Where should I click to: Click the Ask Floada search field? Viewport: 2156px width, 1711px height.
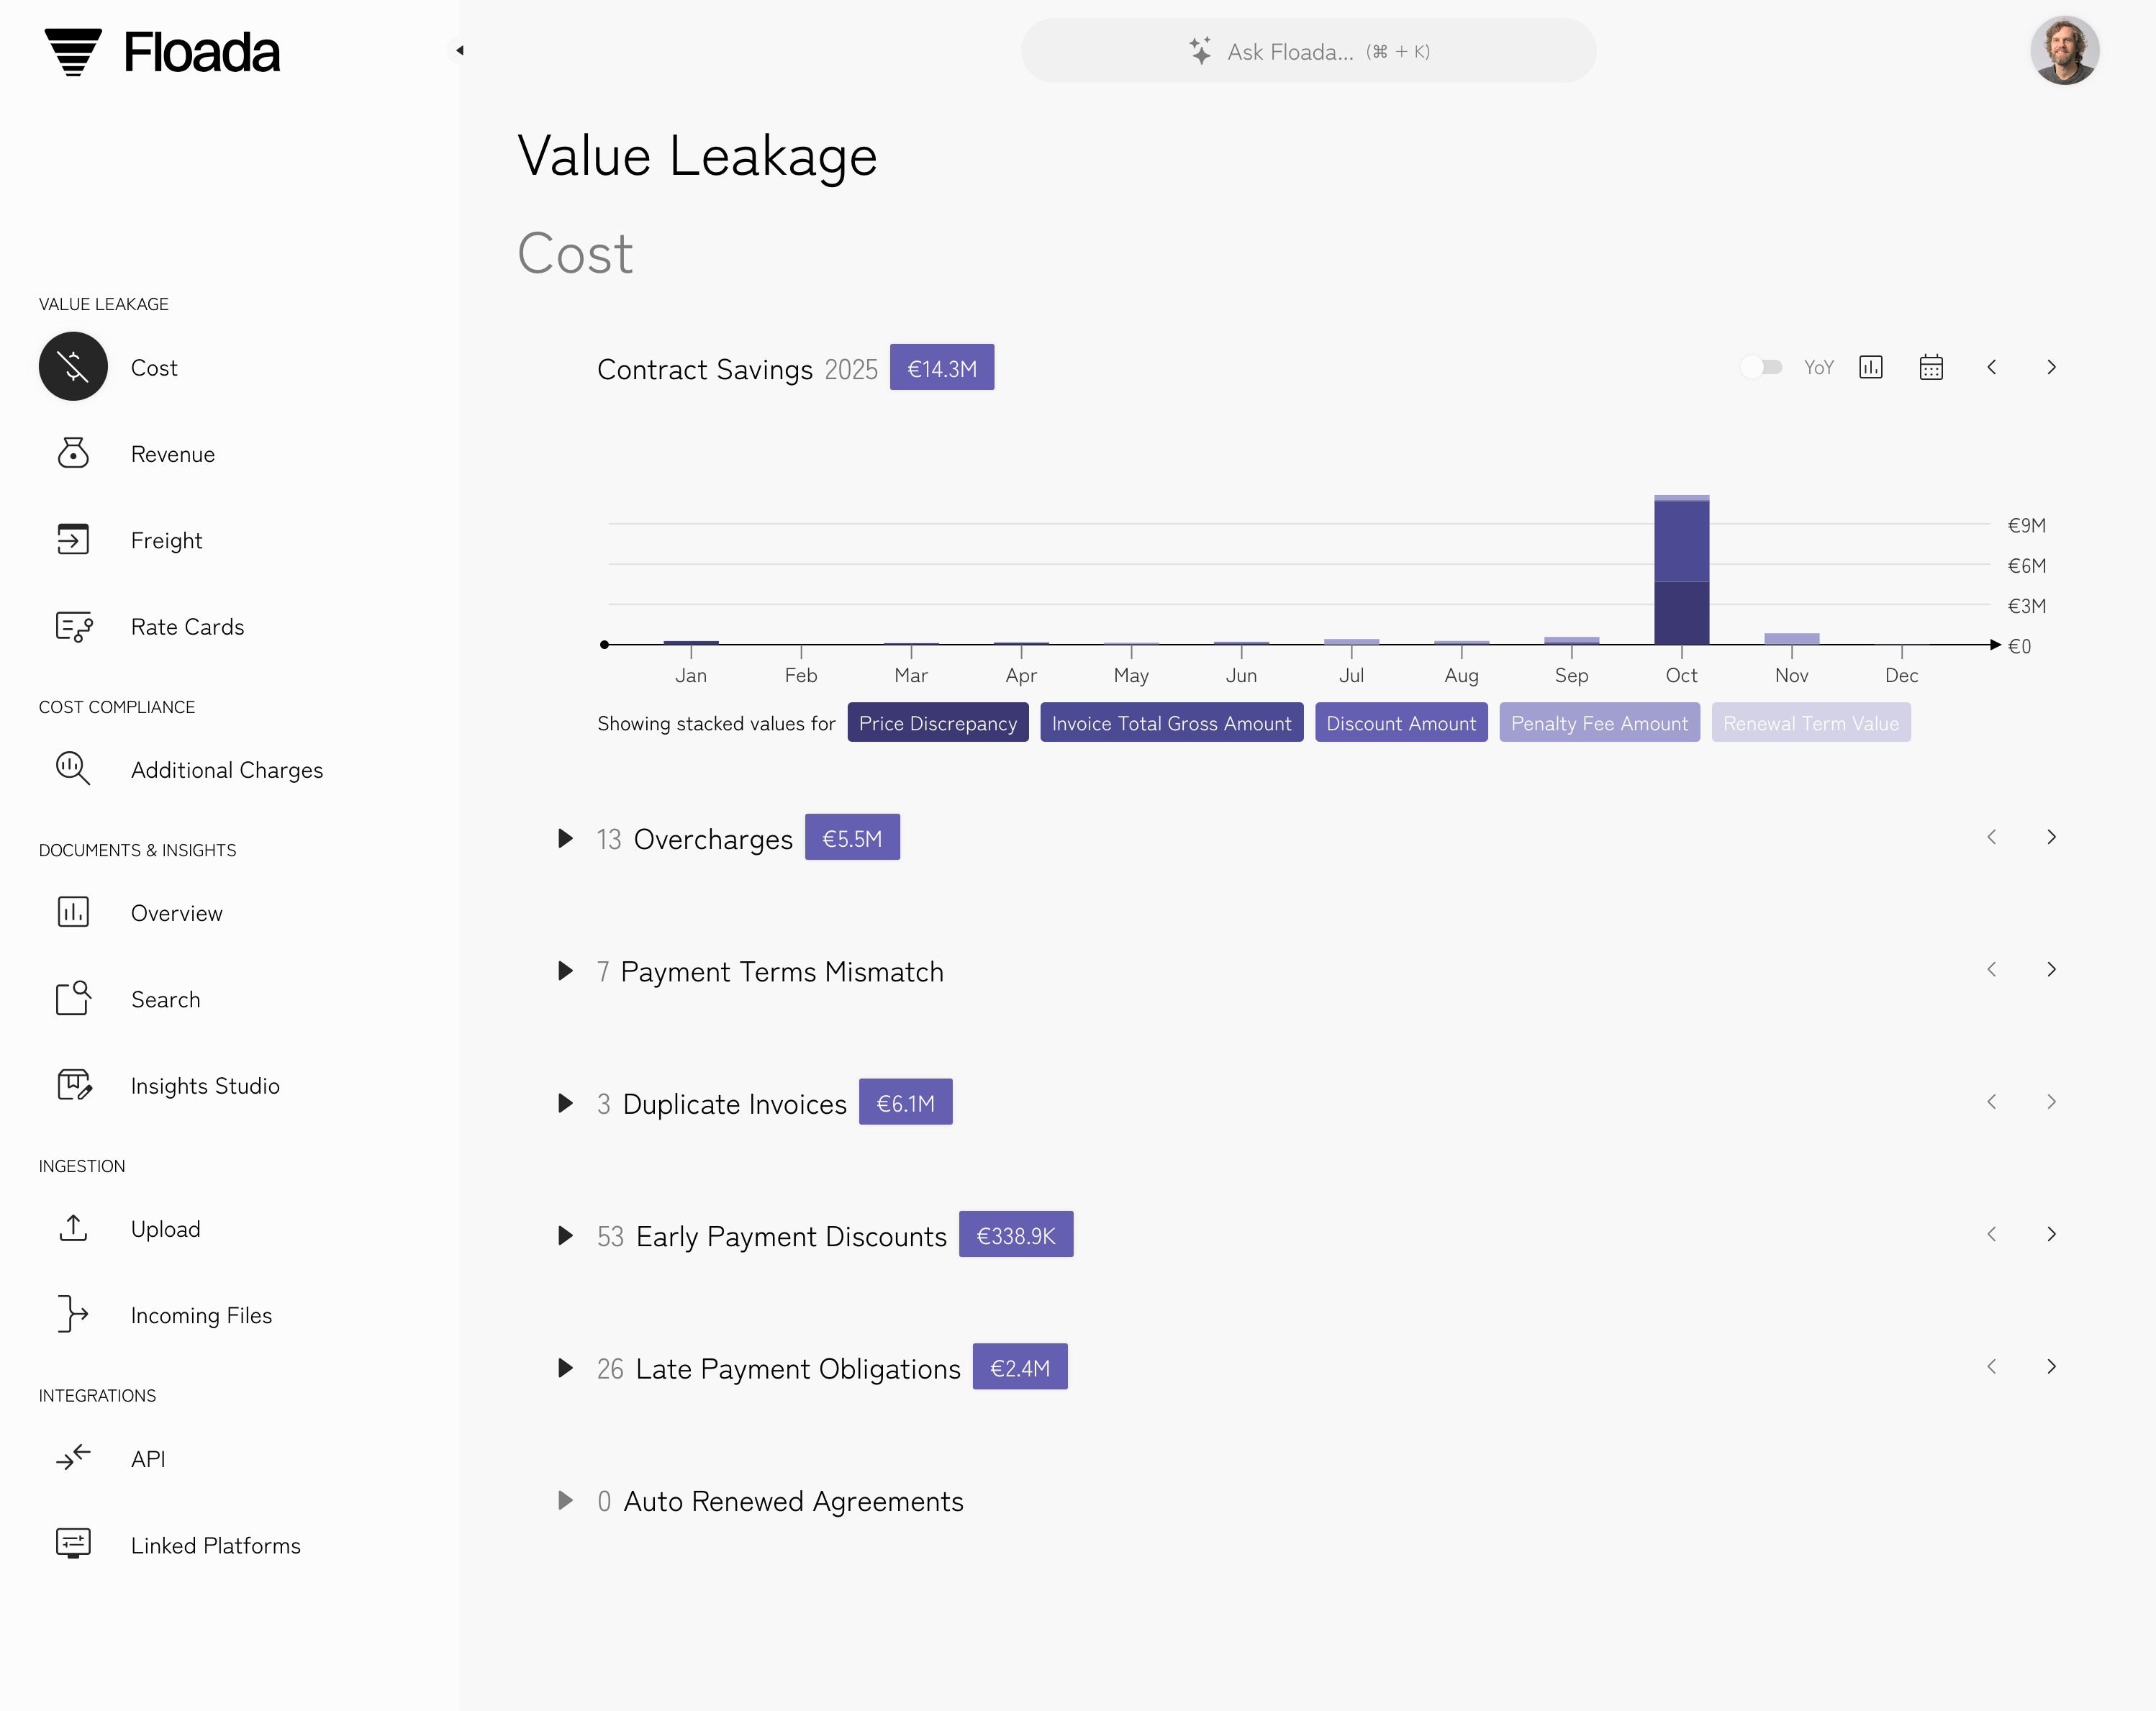pos(1308,51)
